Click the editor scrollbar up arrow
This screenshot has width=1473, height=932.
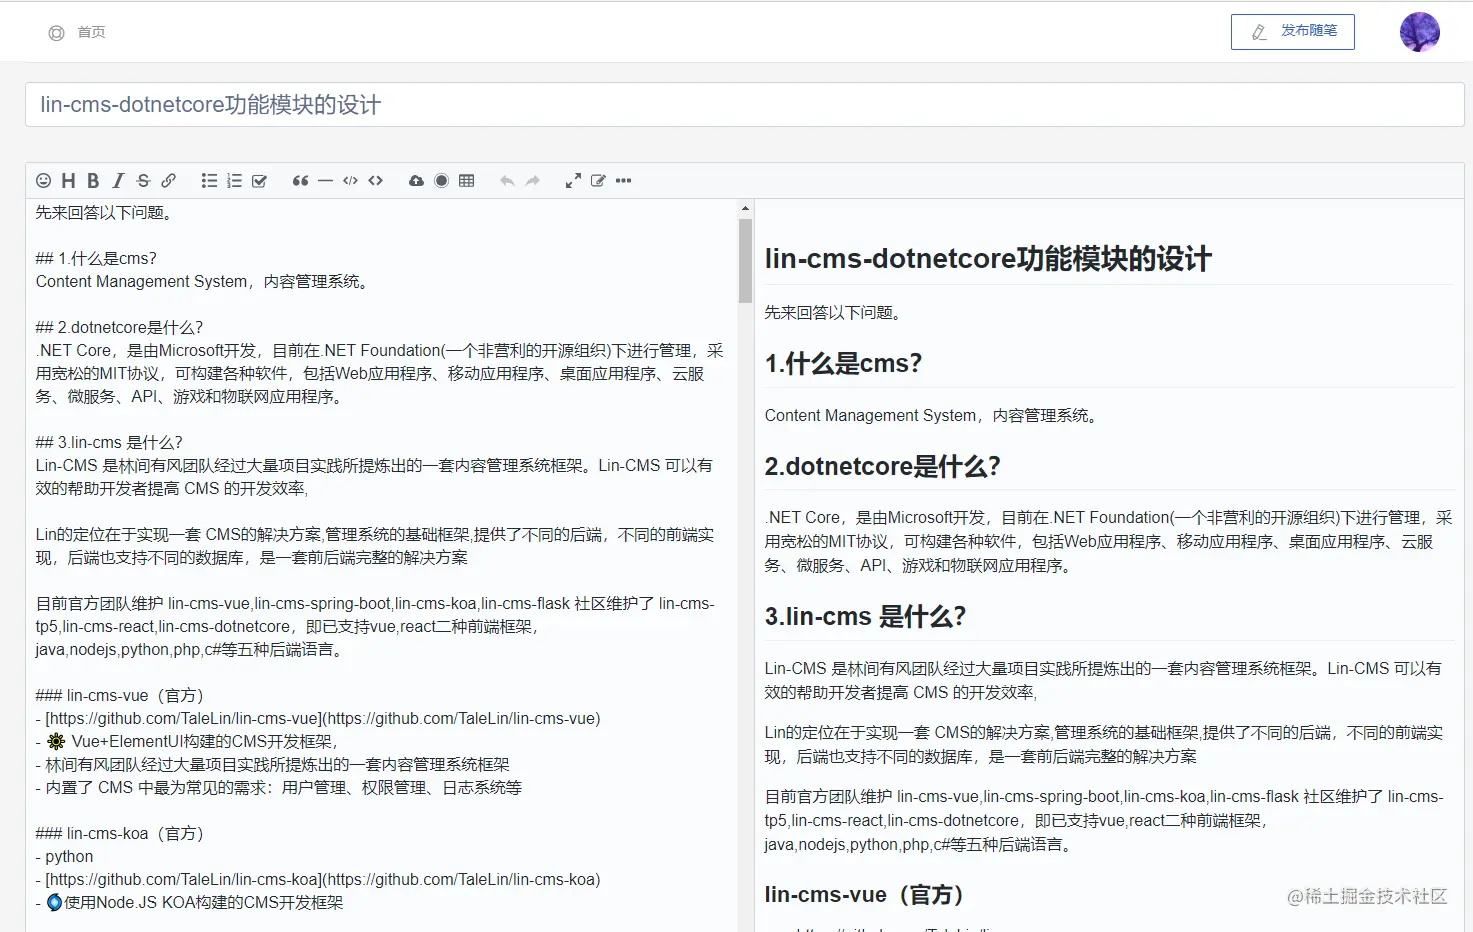pyautogui.click(x=745, y=209)
